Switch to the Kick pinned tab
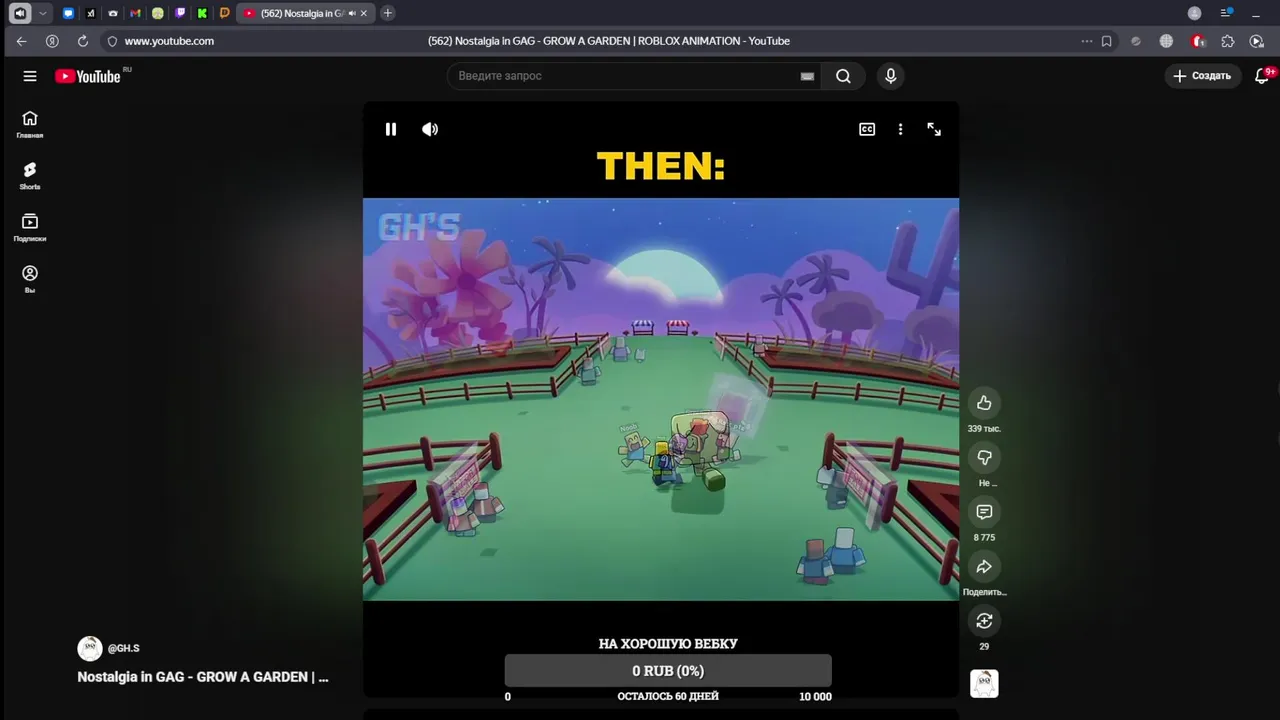This screenshot has width=1280, height=720. (202, 13)
